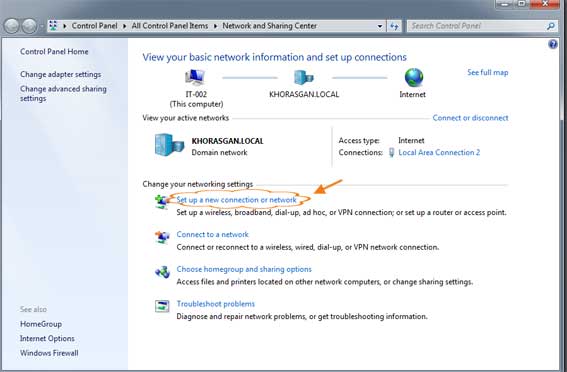This screenshot has width=567, height=372.
Task: Open Choose homegroup and sharing options
Action: [x=244, y=269]
